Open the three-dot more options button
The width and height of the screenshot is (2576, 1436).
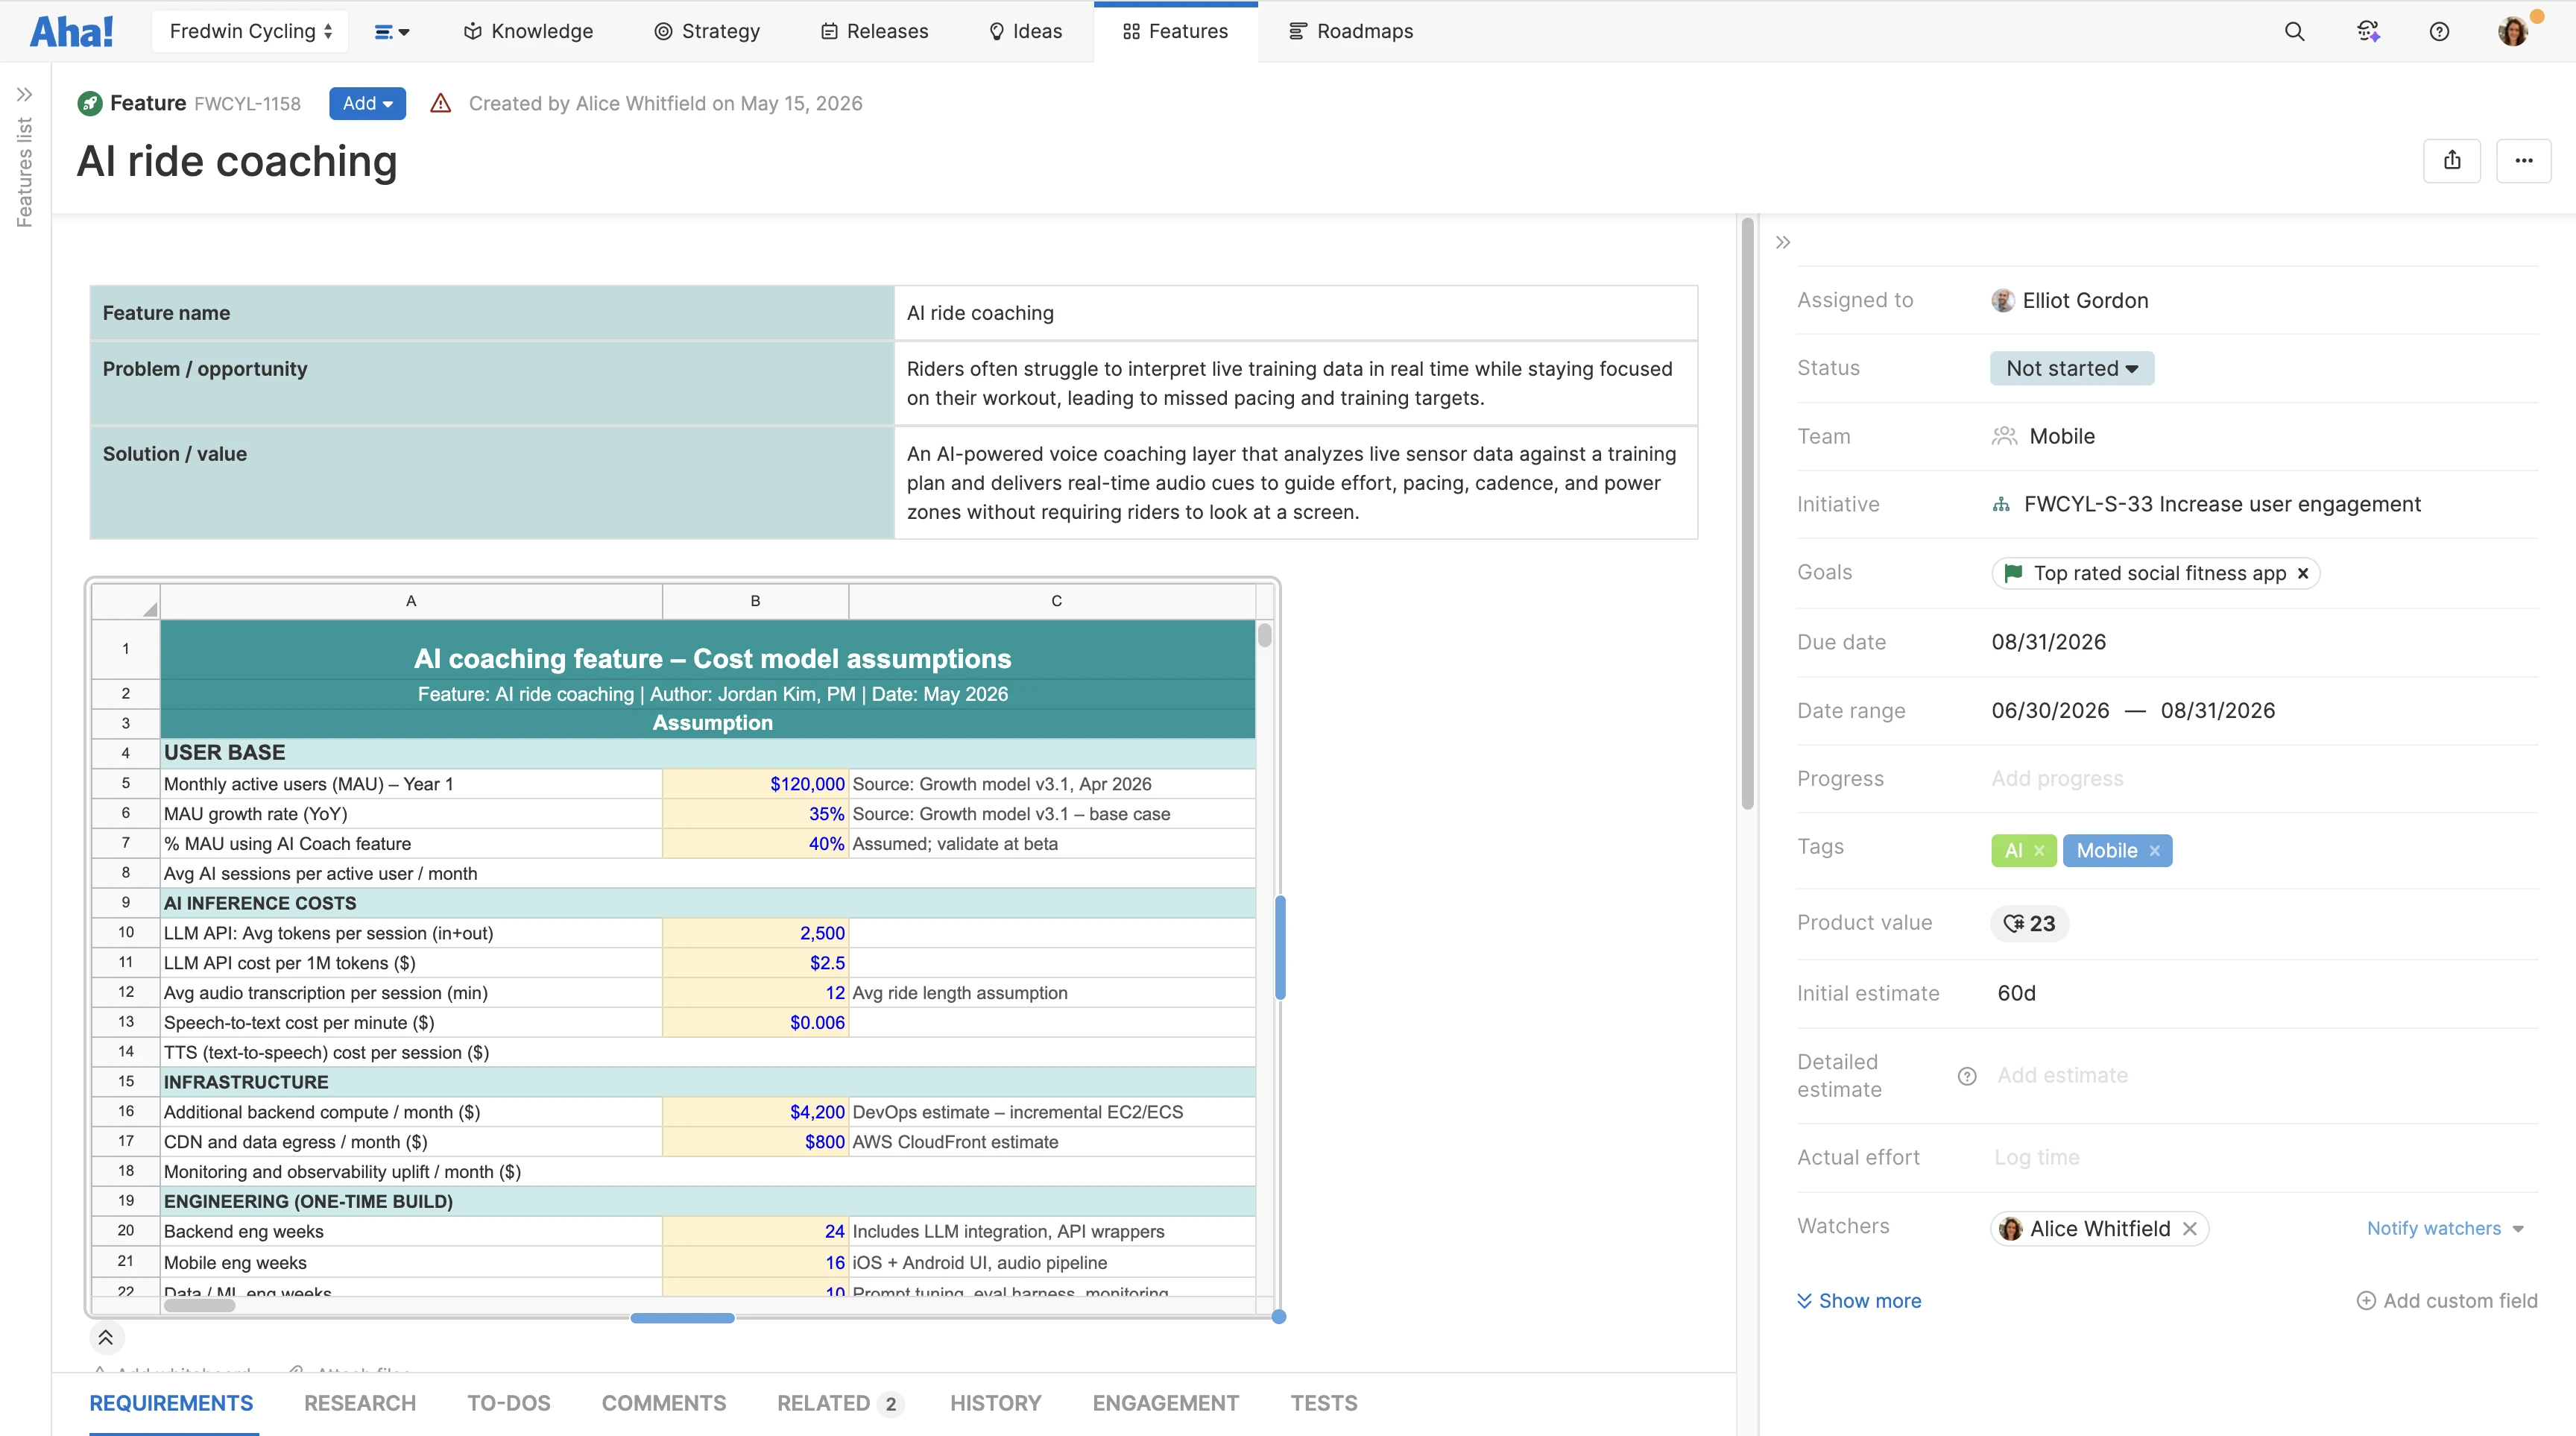(2524, 160)
